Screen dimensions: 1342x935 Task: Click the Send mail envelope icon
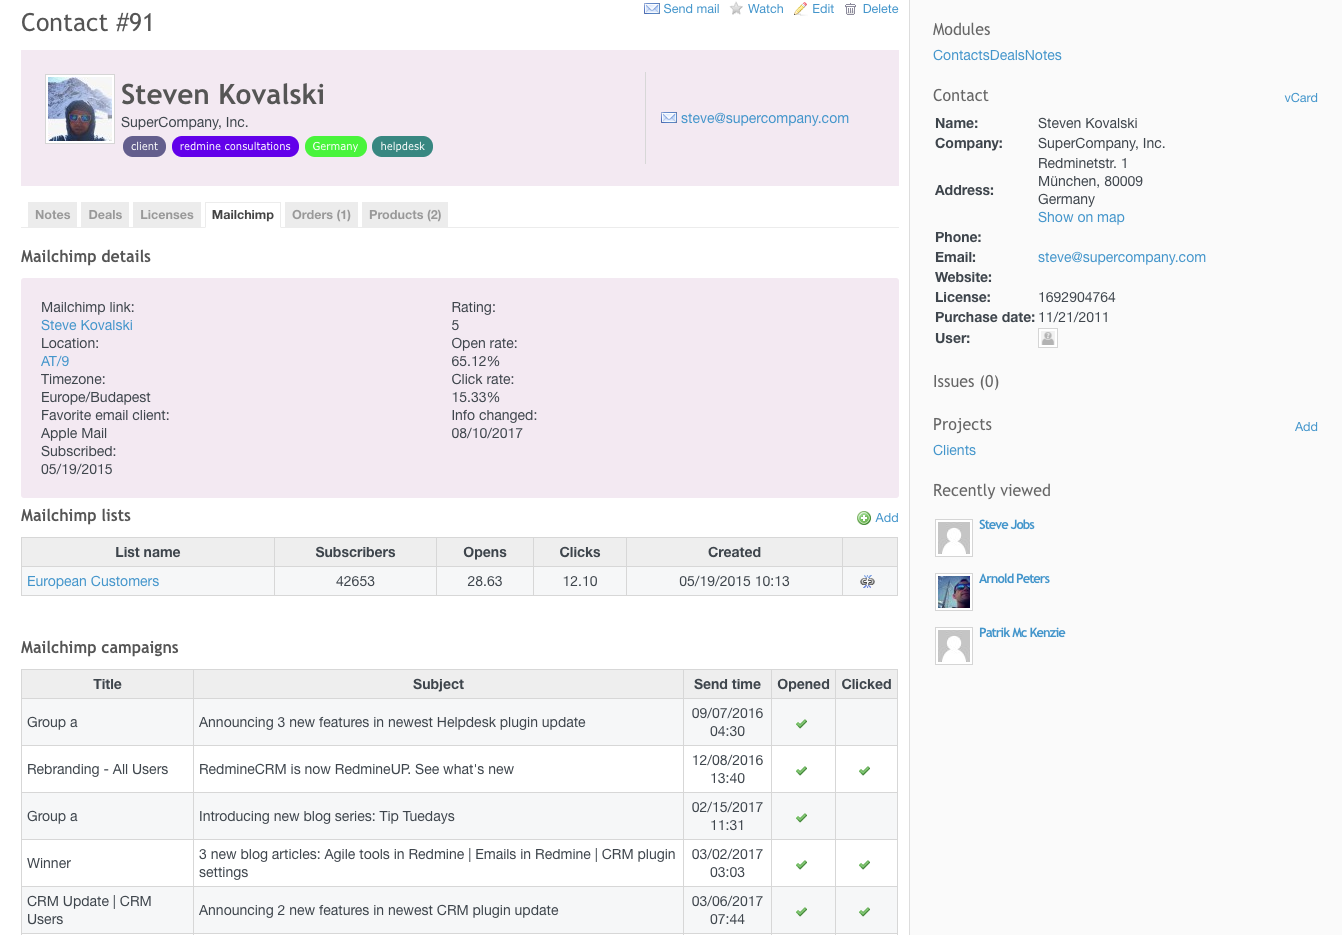tap(651, 9)
